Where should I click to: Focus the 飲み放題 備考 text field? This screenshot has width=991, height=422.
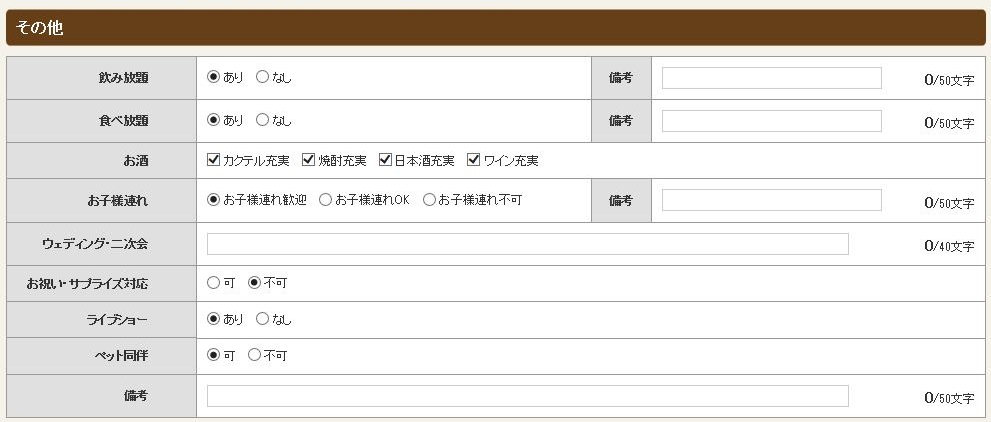pos(772,78)
